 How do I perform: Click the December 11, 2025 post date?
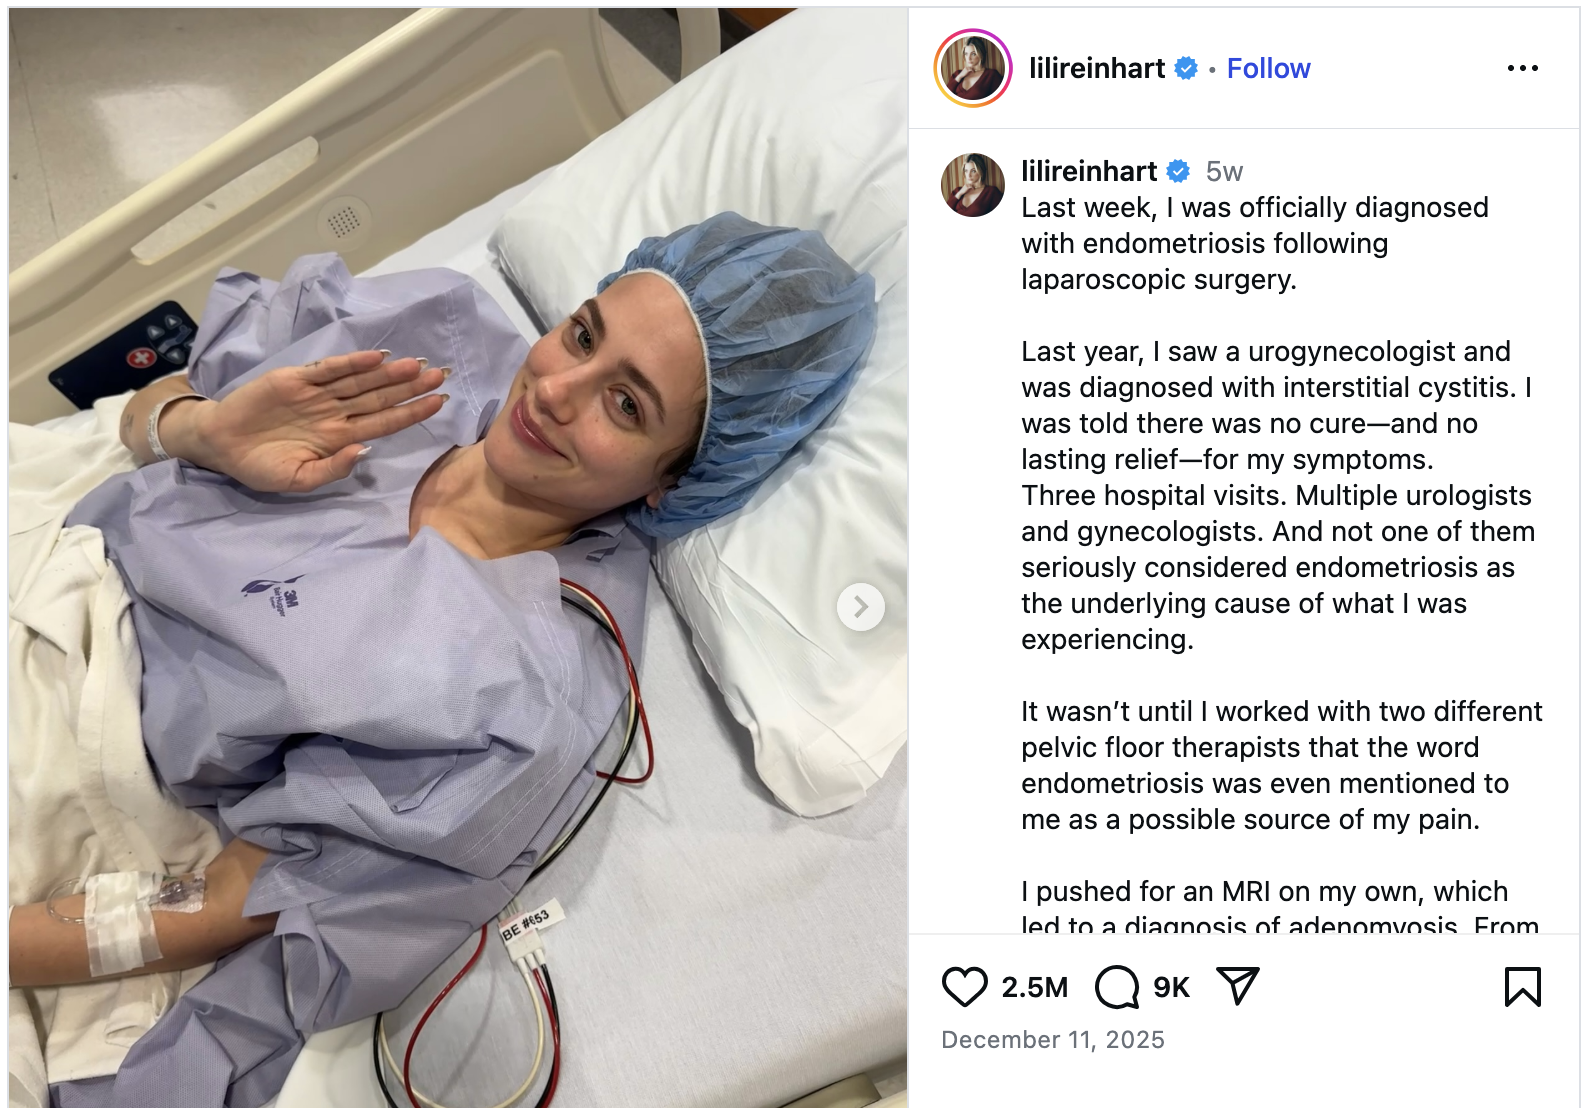[x=1053, y=1040]
